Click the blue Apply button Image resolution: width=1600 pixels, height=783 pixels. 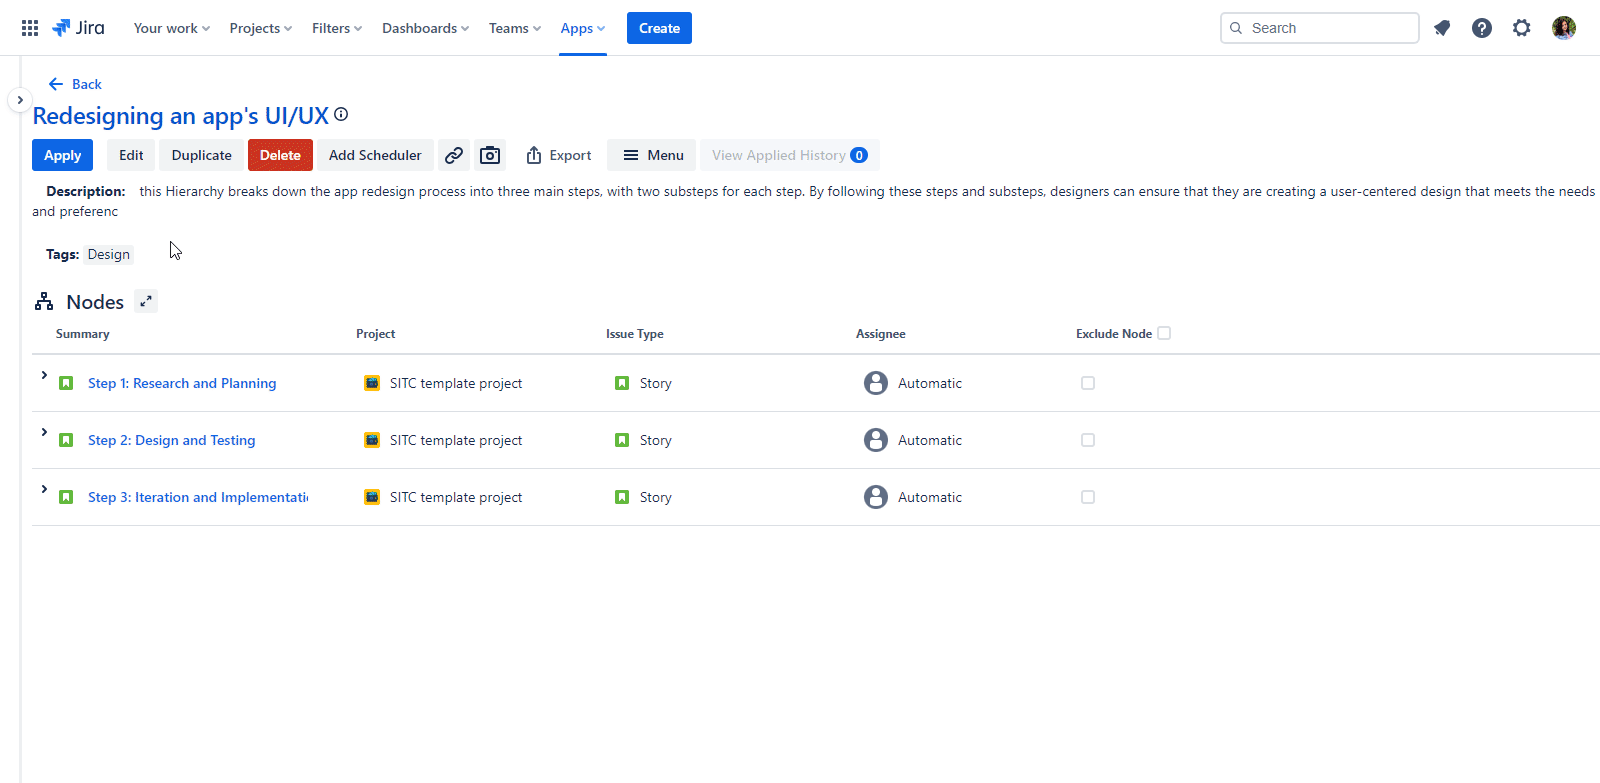[x=62, y=155]
